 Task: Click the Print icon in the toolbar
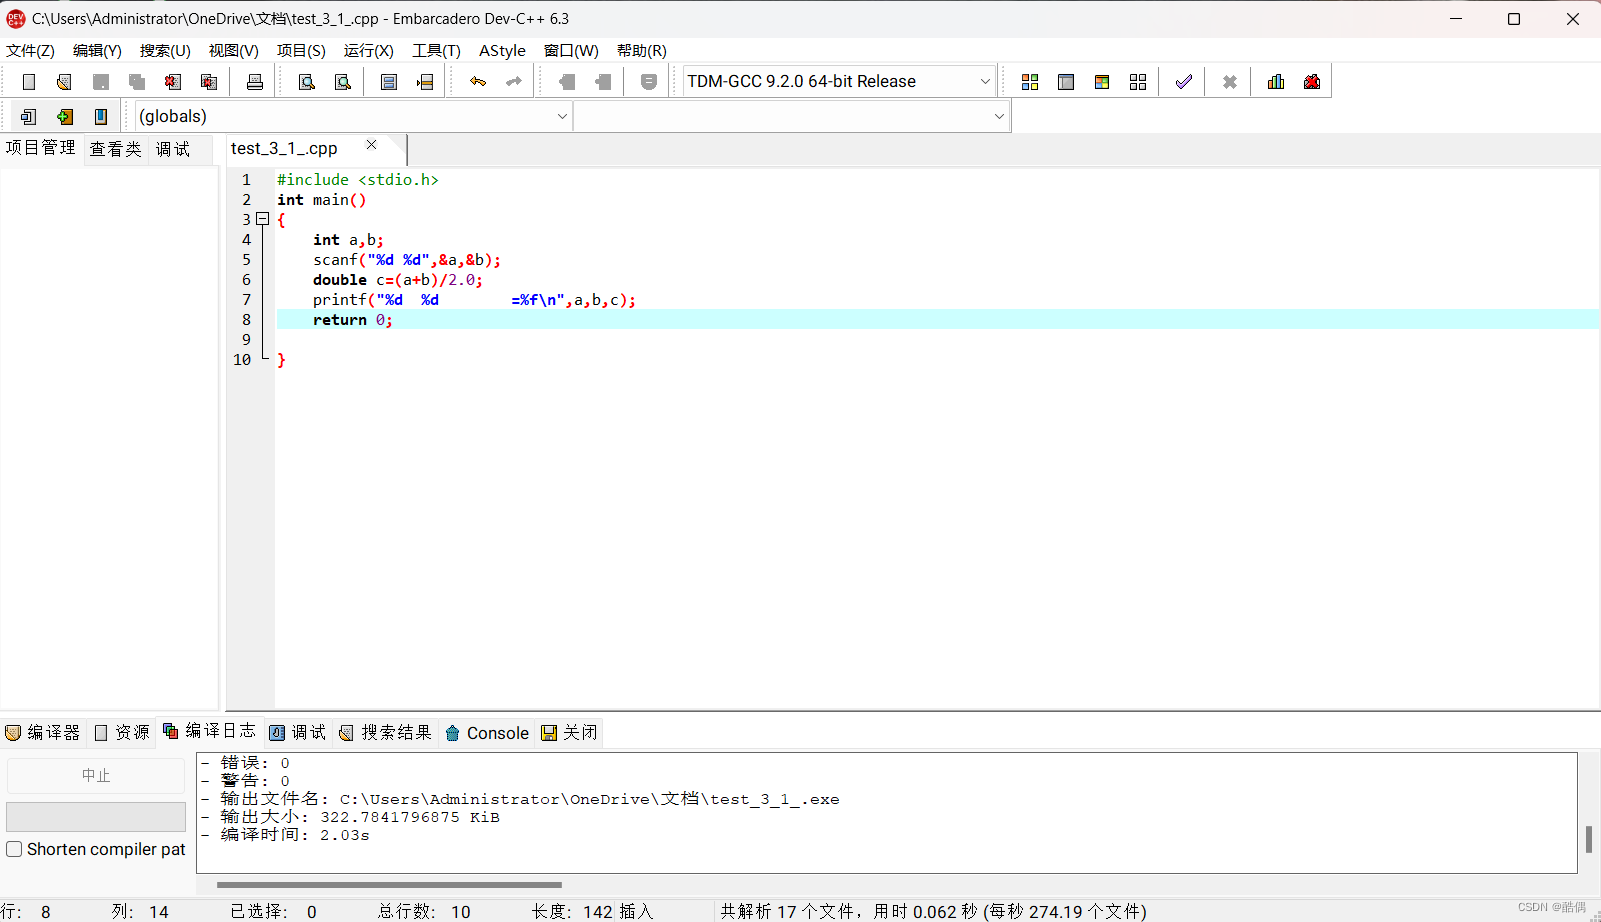tap(254, 81)
